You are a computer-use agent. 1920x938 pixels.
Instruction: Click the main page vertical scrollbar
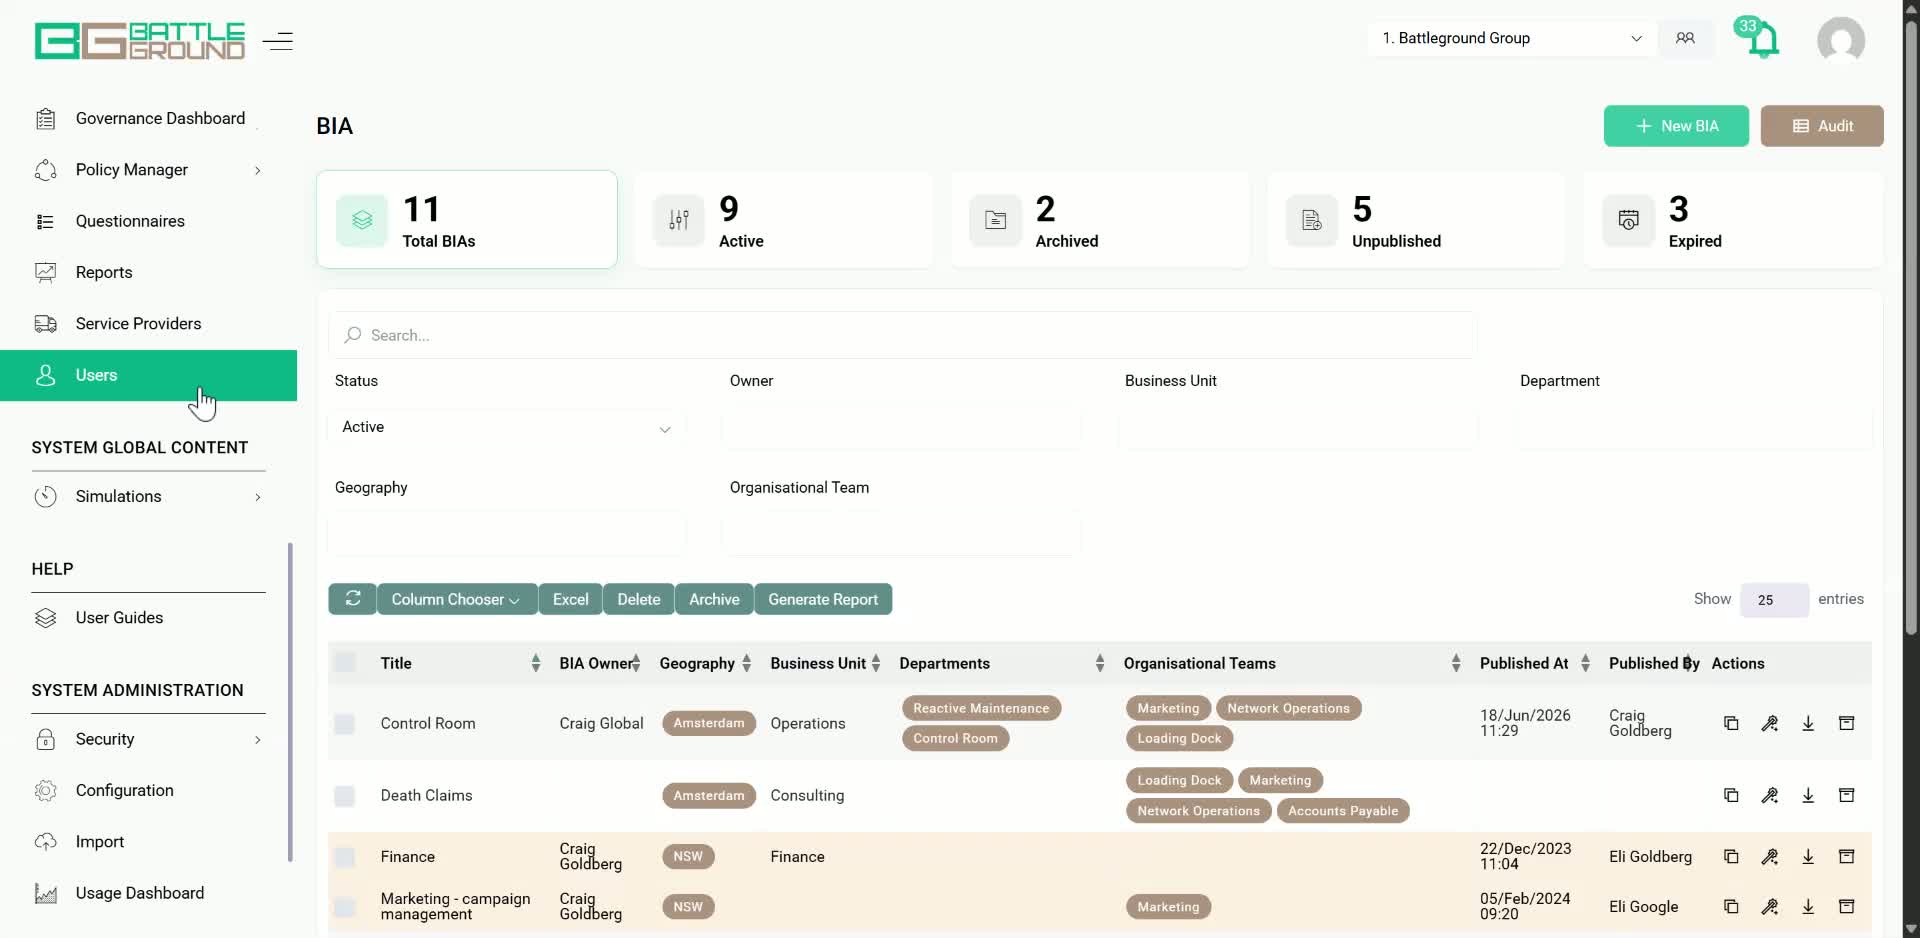coord(1911,330)
